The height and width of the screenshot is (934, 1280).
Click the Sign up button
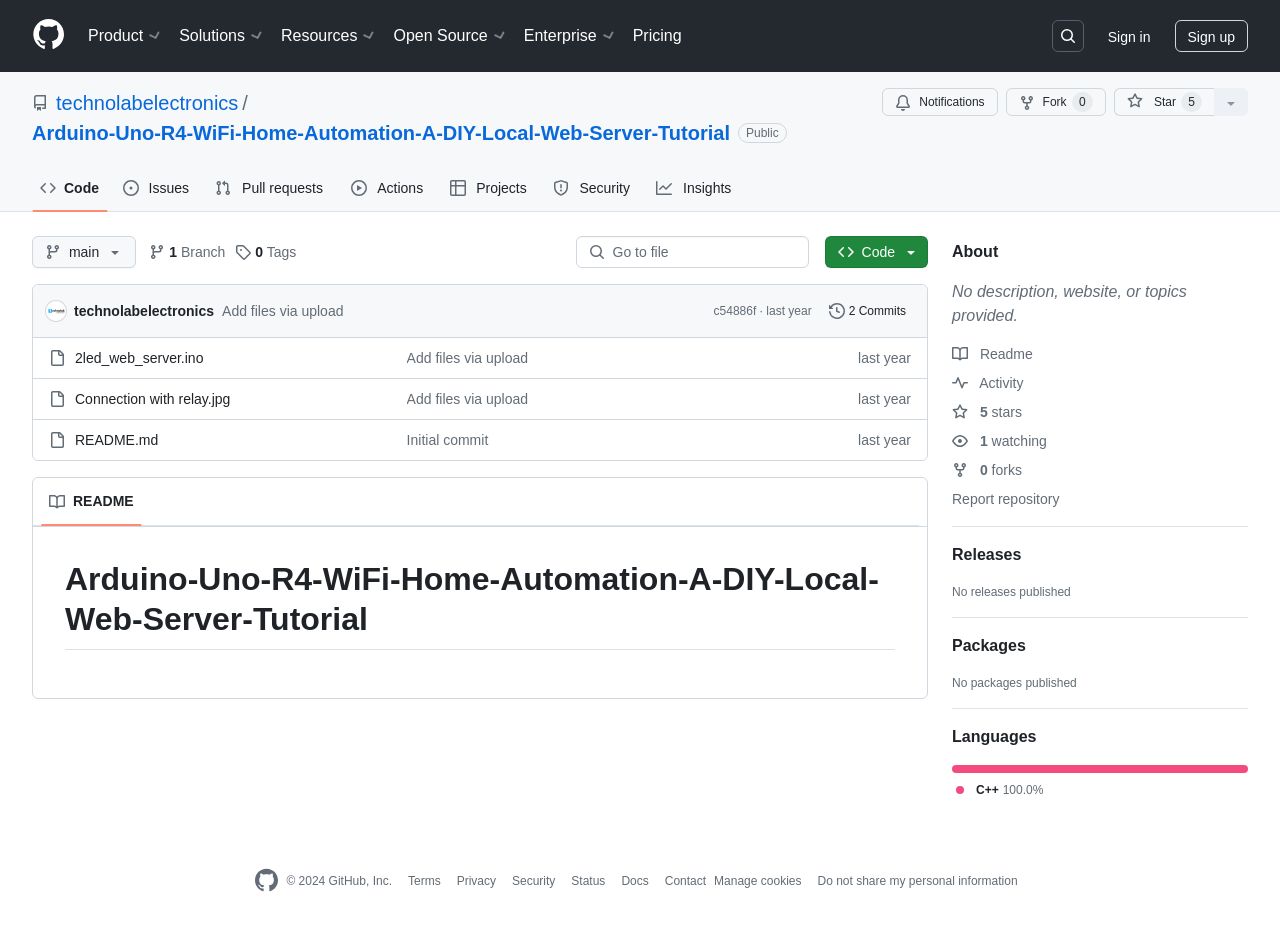(1210, 36)
